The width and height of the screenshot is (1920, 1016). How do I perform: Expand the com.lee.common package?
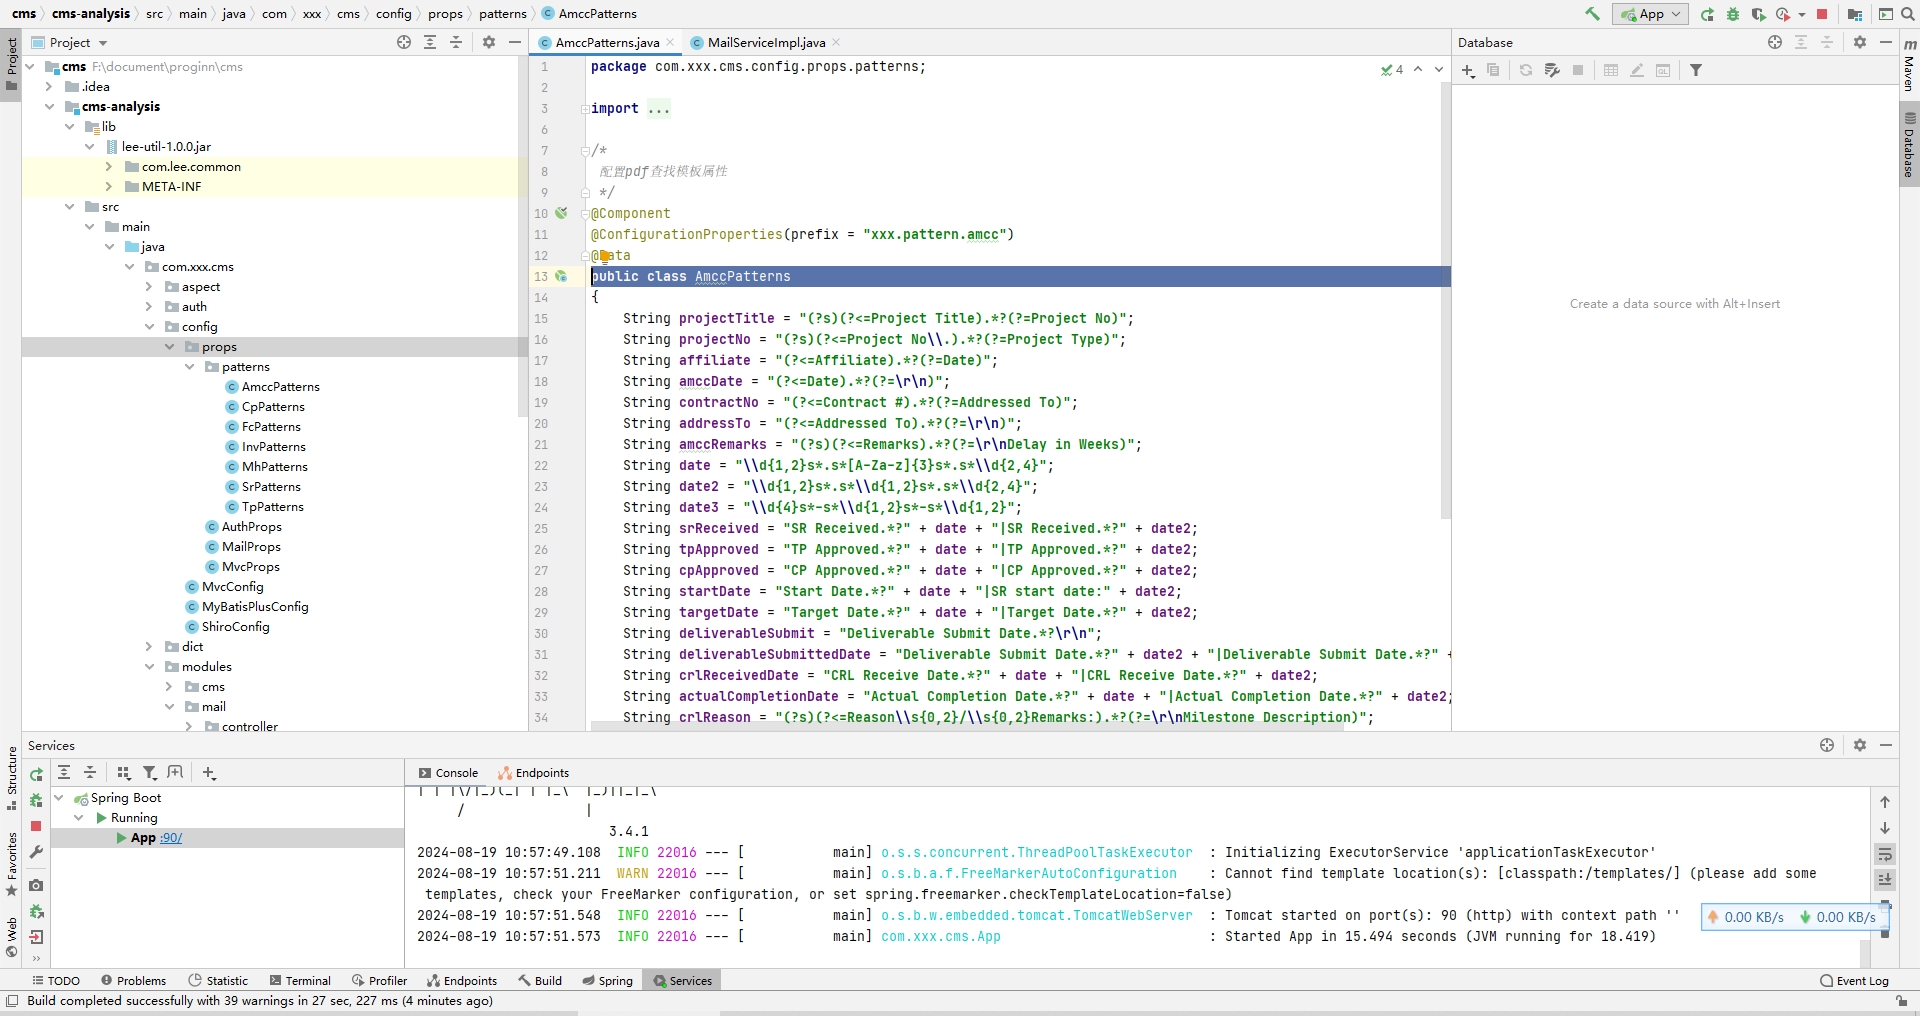109,167
